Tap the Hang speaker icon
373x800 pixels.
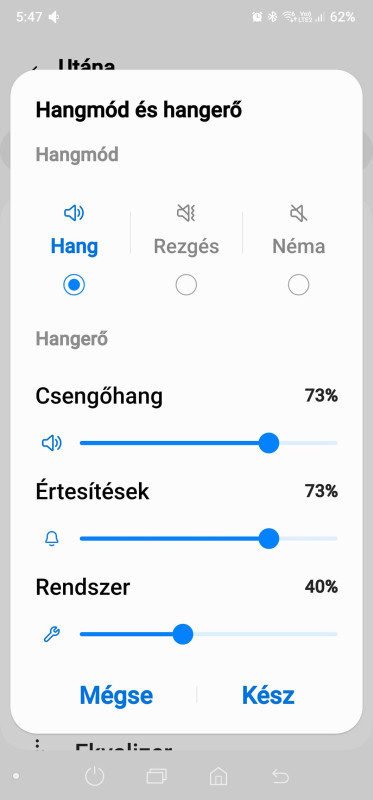74,213
